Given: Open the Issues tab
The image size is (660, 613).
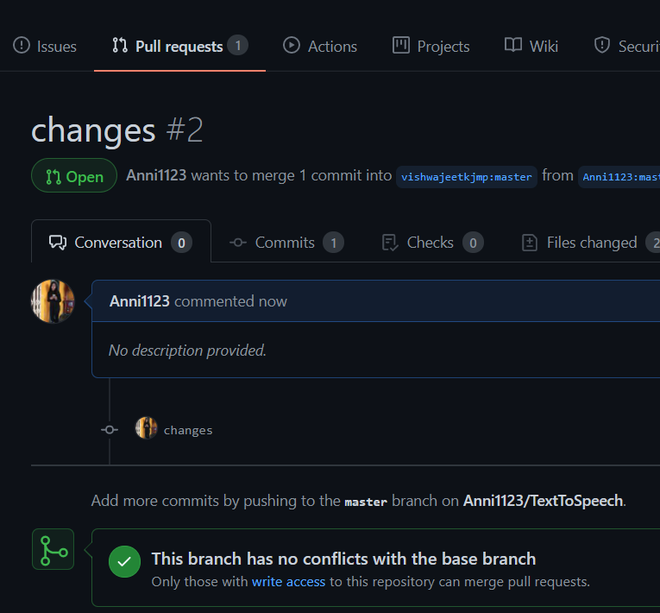Looking at the screenshot, I should 45,46.
